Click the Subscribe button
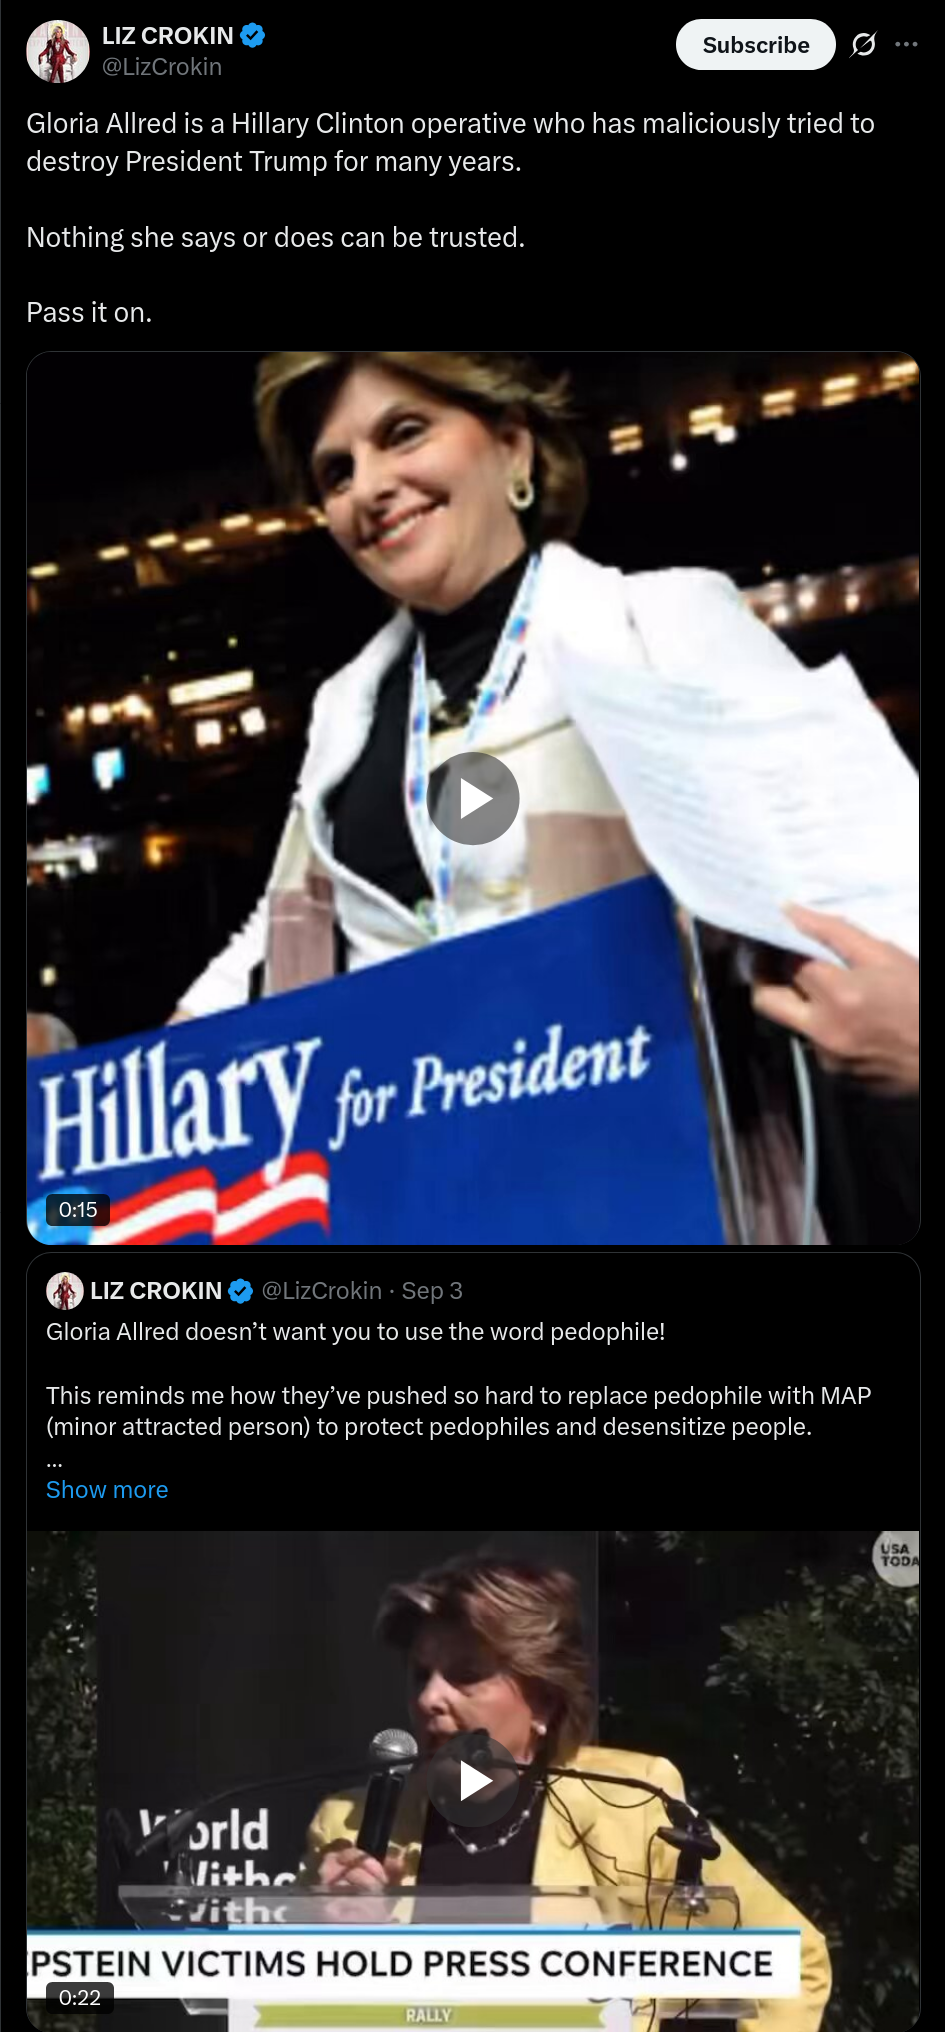The image size is (945, 2033). point(755,45)
